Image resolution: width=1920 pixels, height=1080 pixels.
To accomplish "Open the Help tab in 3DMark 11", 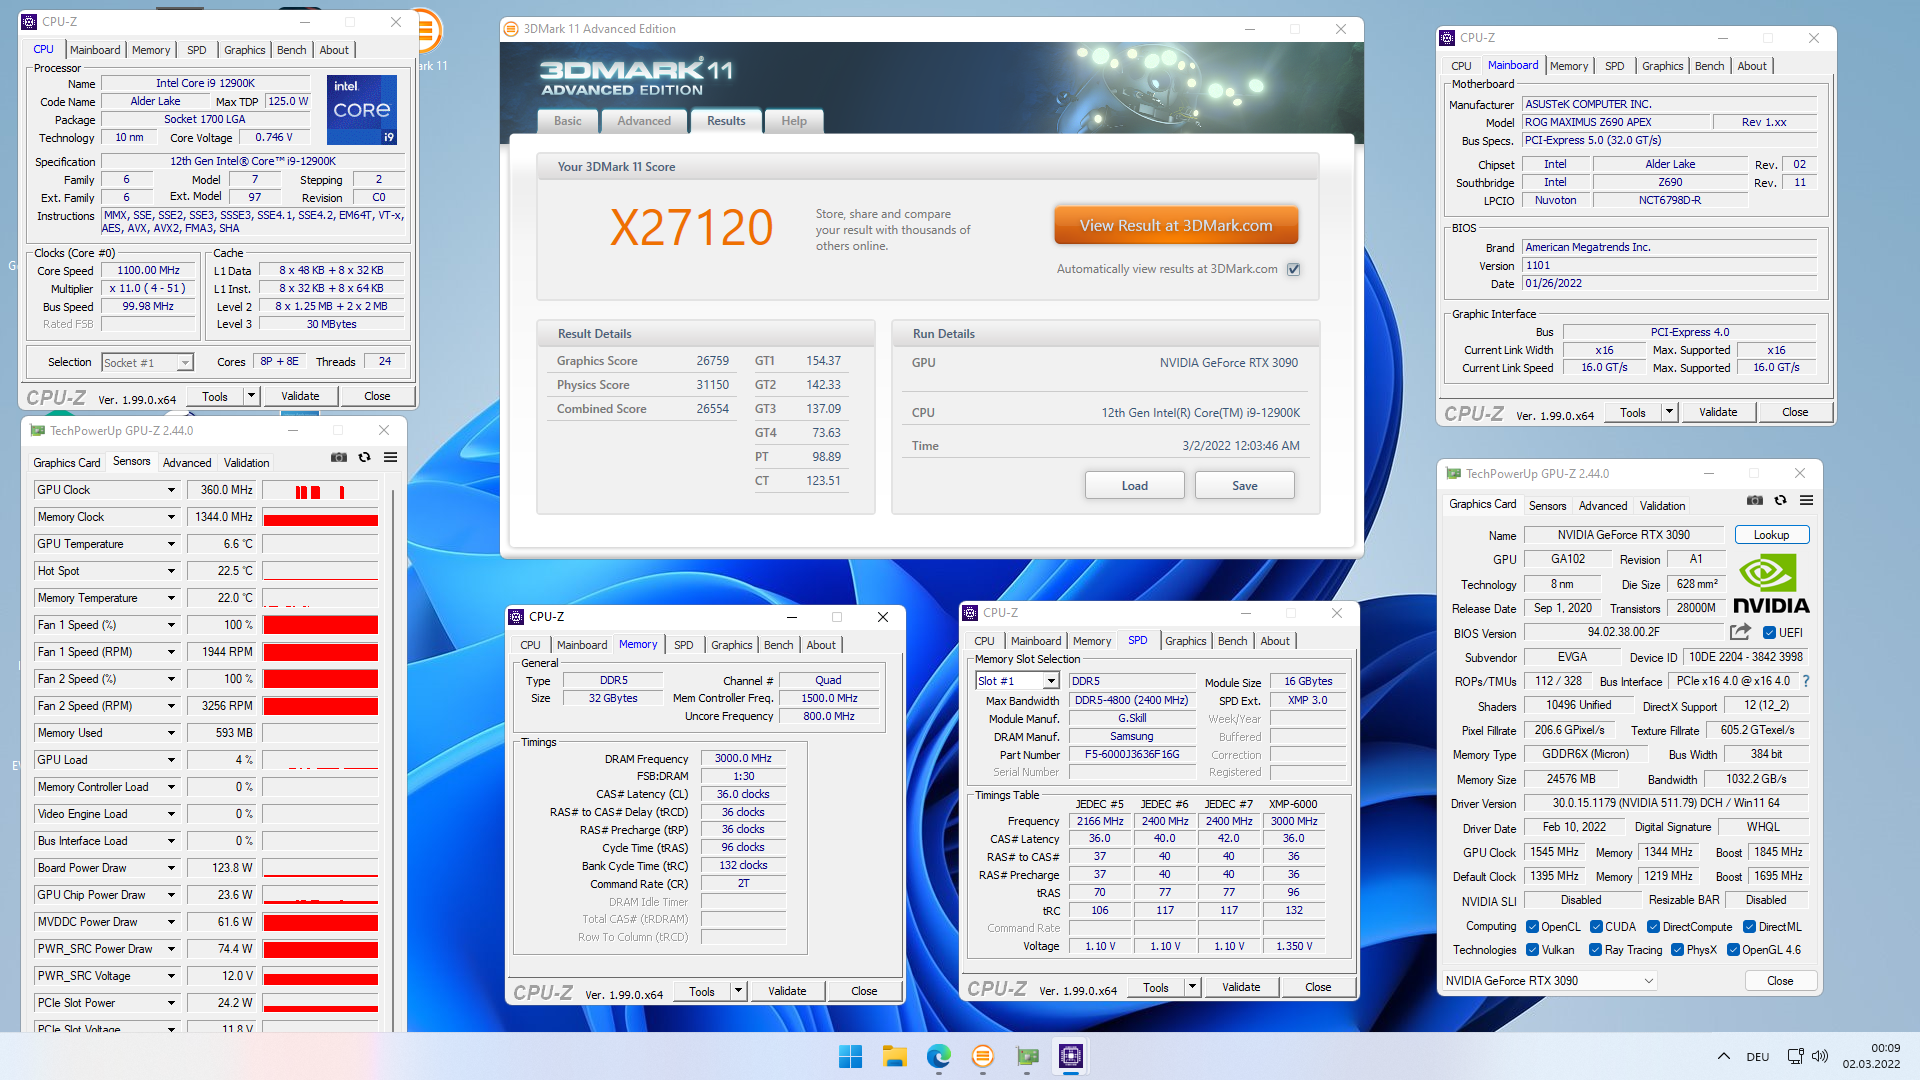I will [794, 121].
